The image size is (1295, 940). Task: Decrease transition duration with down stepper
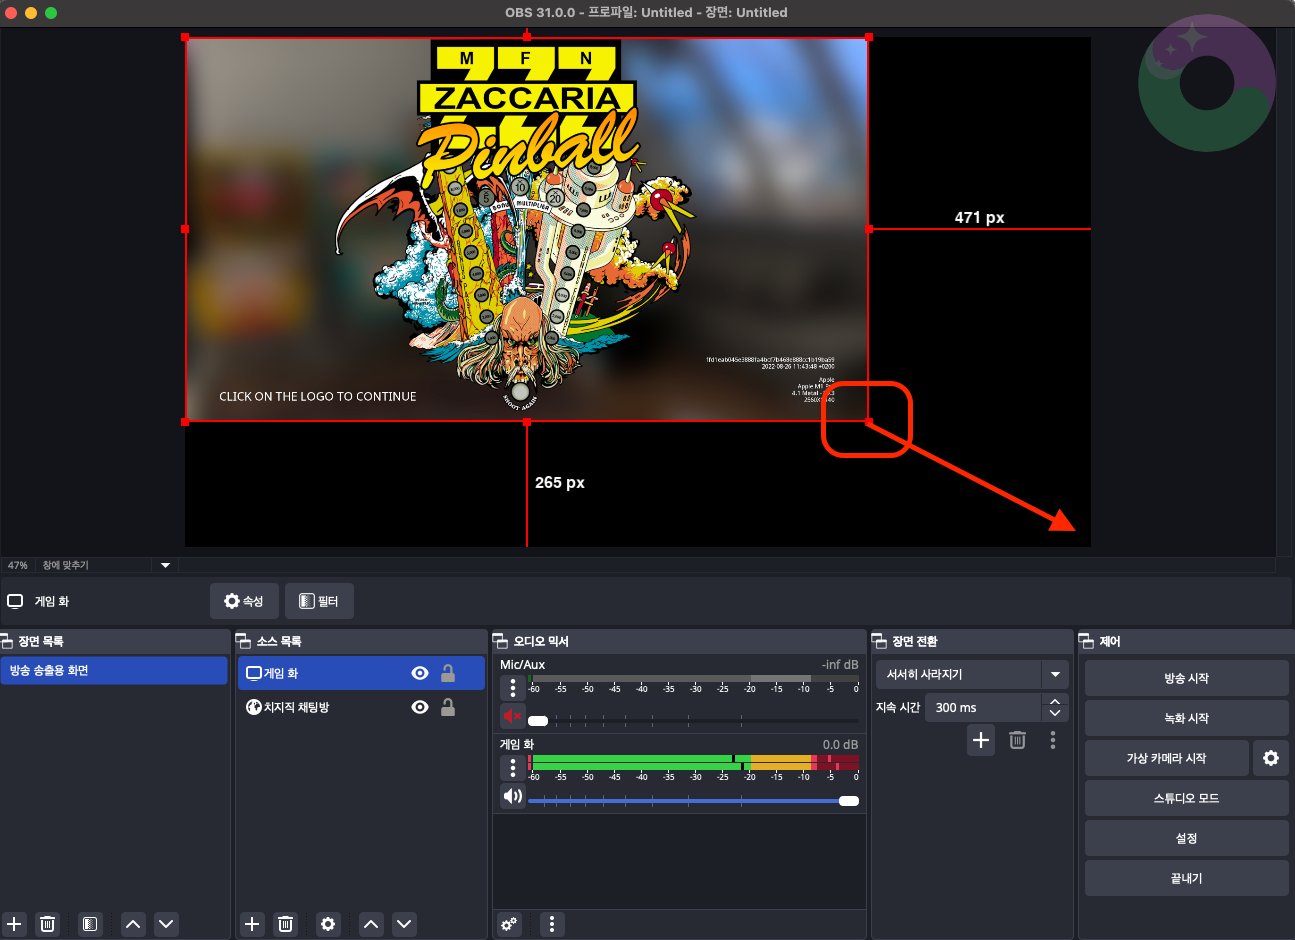[x=1055, y=713]
